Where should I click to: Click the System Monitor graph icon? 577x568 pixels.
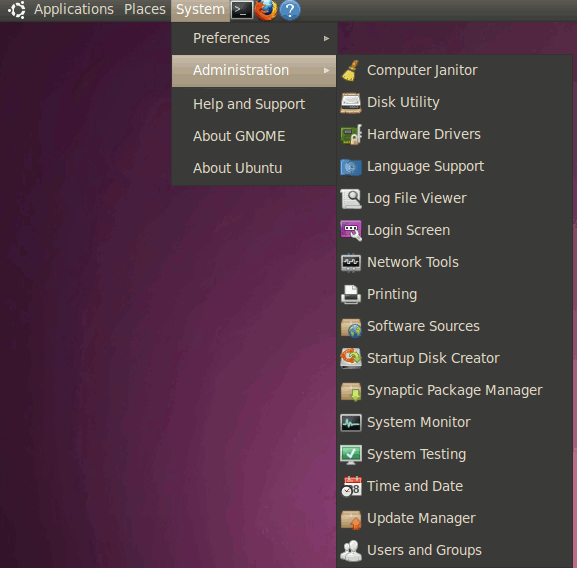click(351, 423)
